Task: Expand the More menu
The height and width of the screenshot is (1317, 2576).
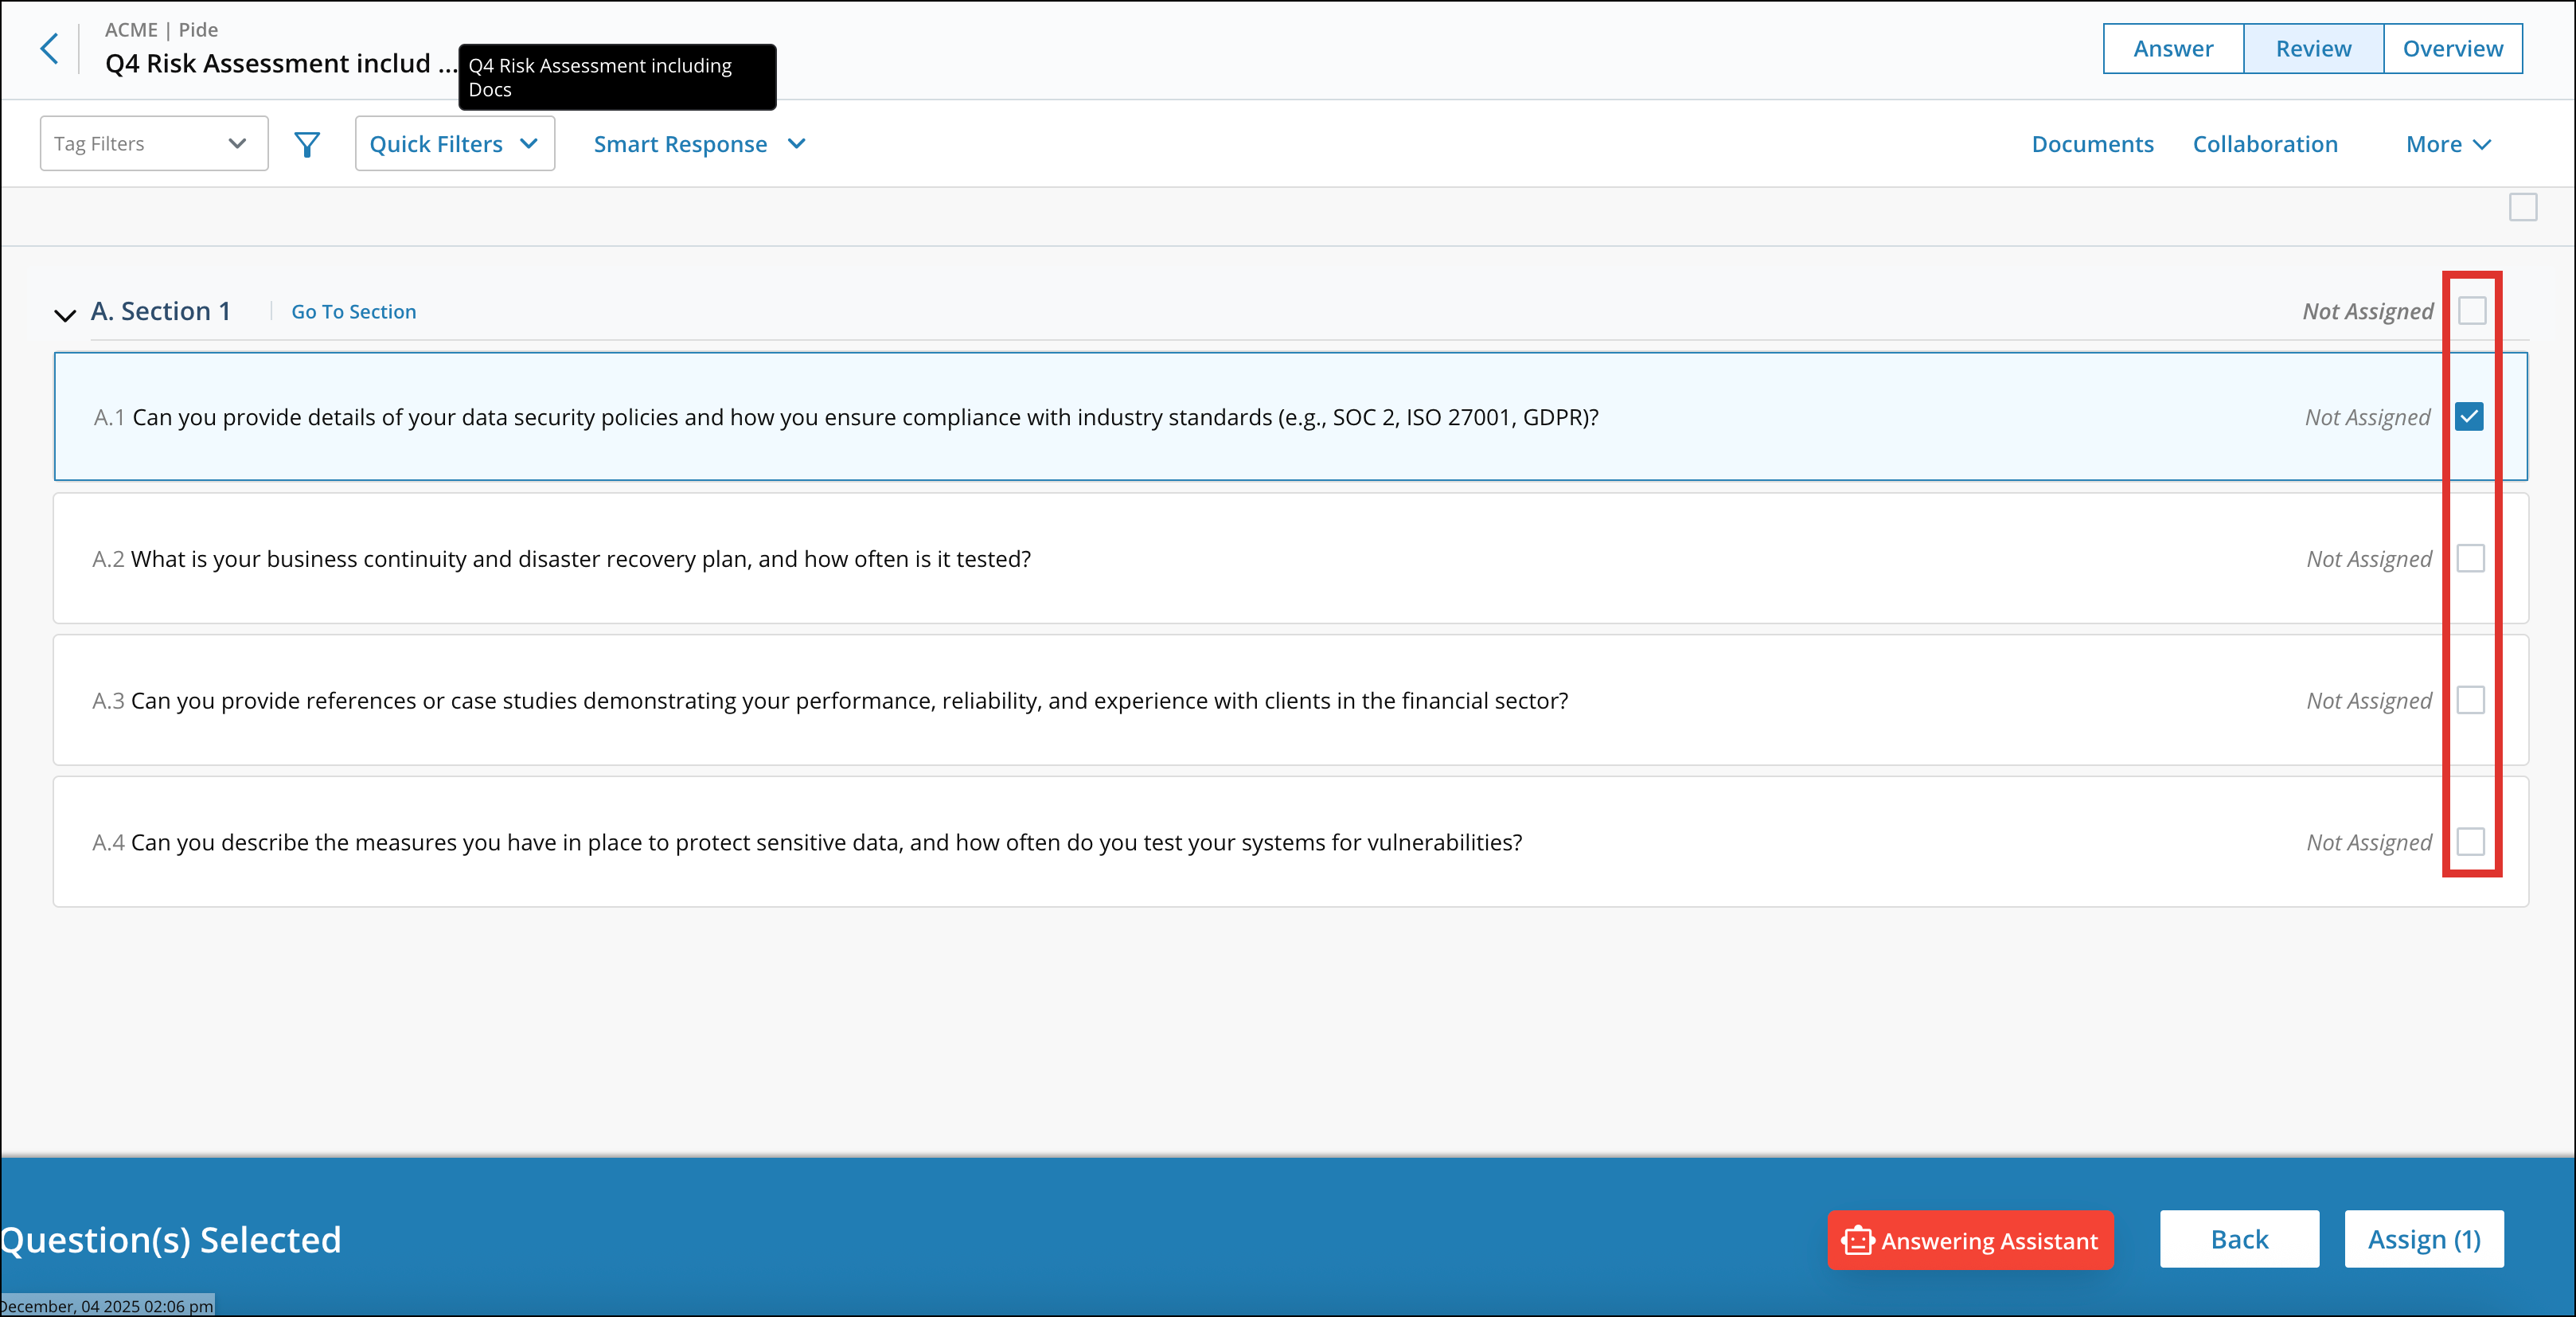Action: point(2447,144)
